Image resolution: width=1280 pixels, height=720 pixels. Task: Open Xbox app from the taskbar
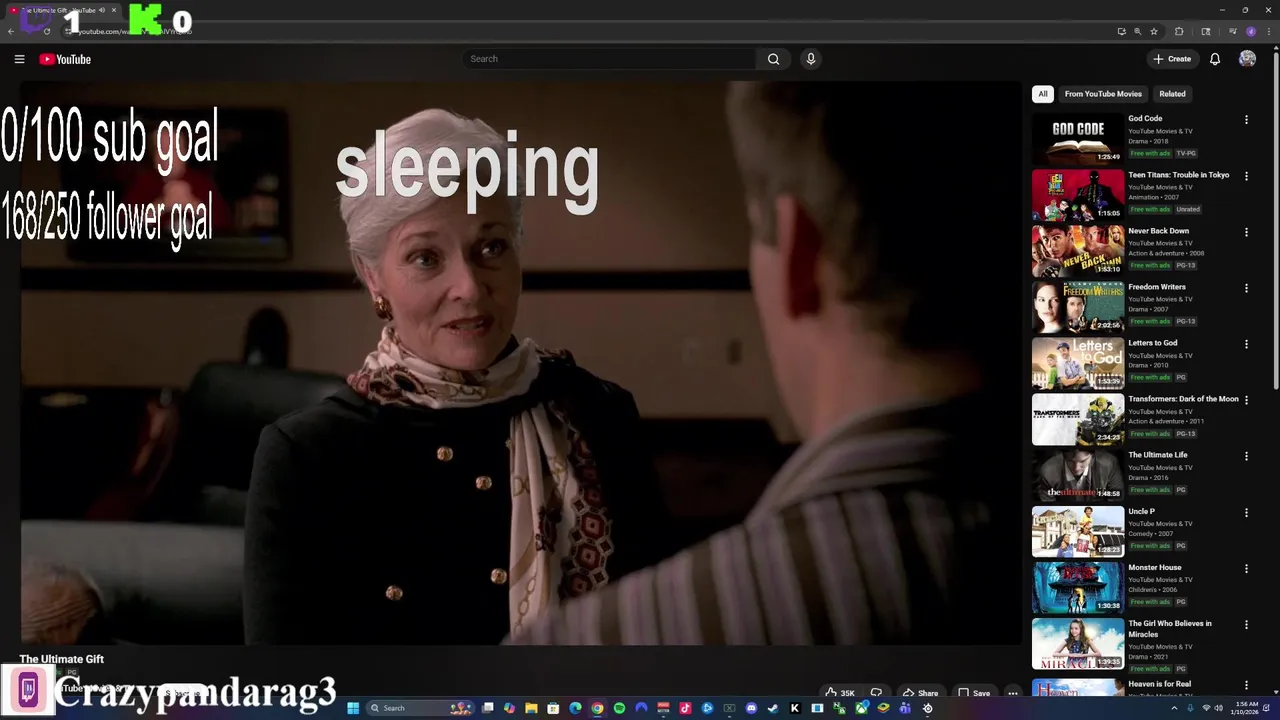(x=861, y=708)
